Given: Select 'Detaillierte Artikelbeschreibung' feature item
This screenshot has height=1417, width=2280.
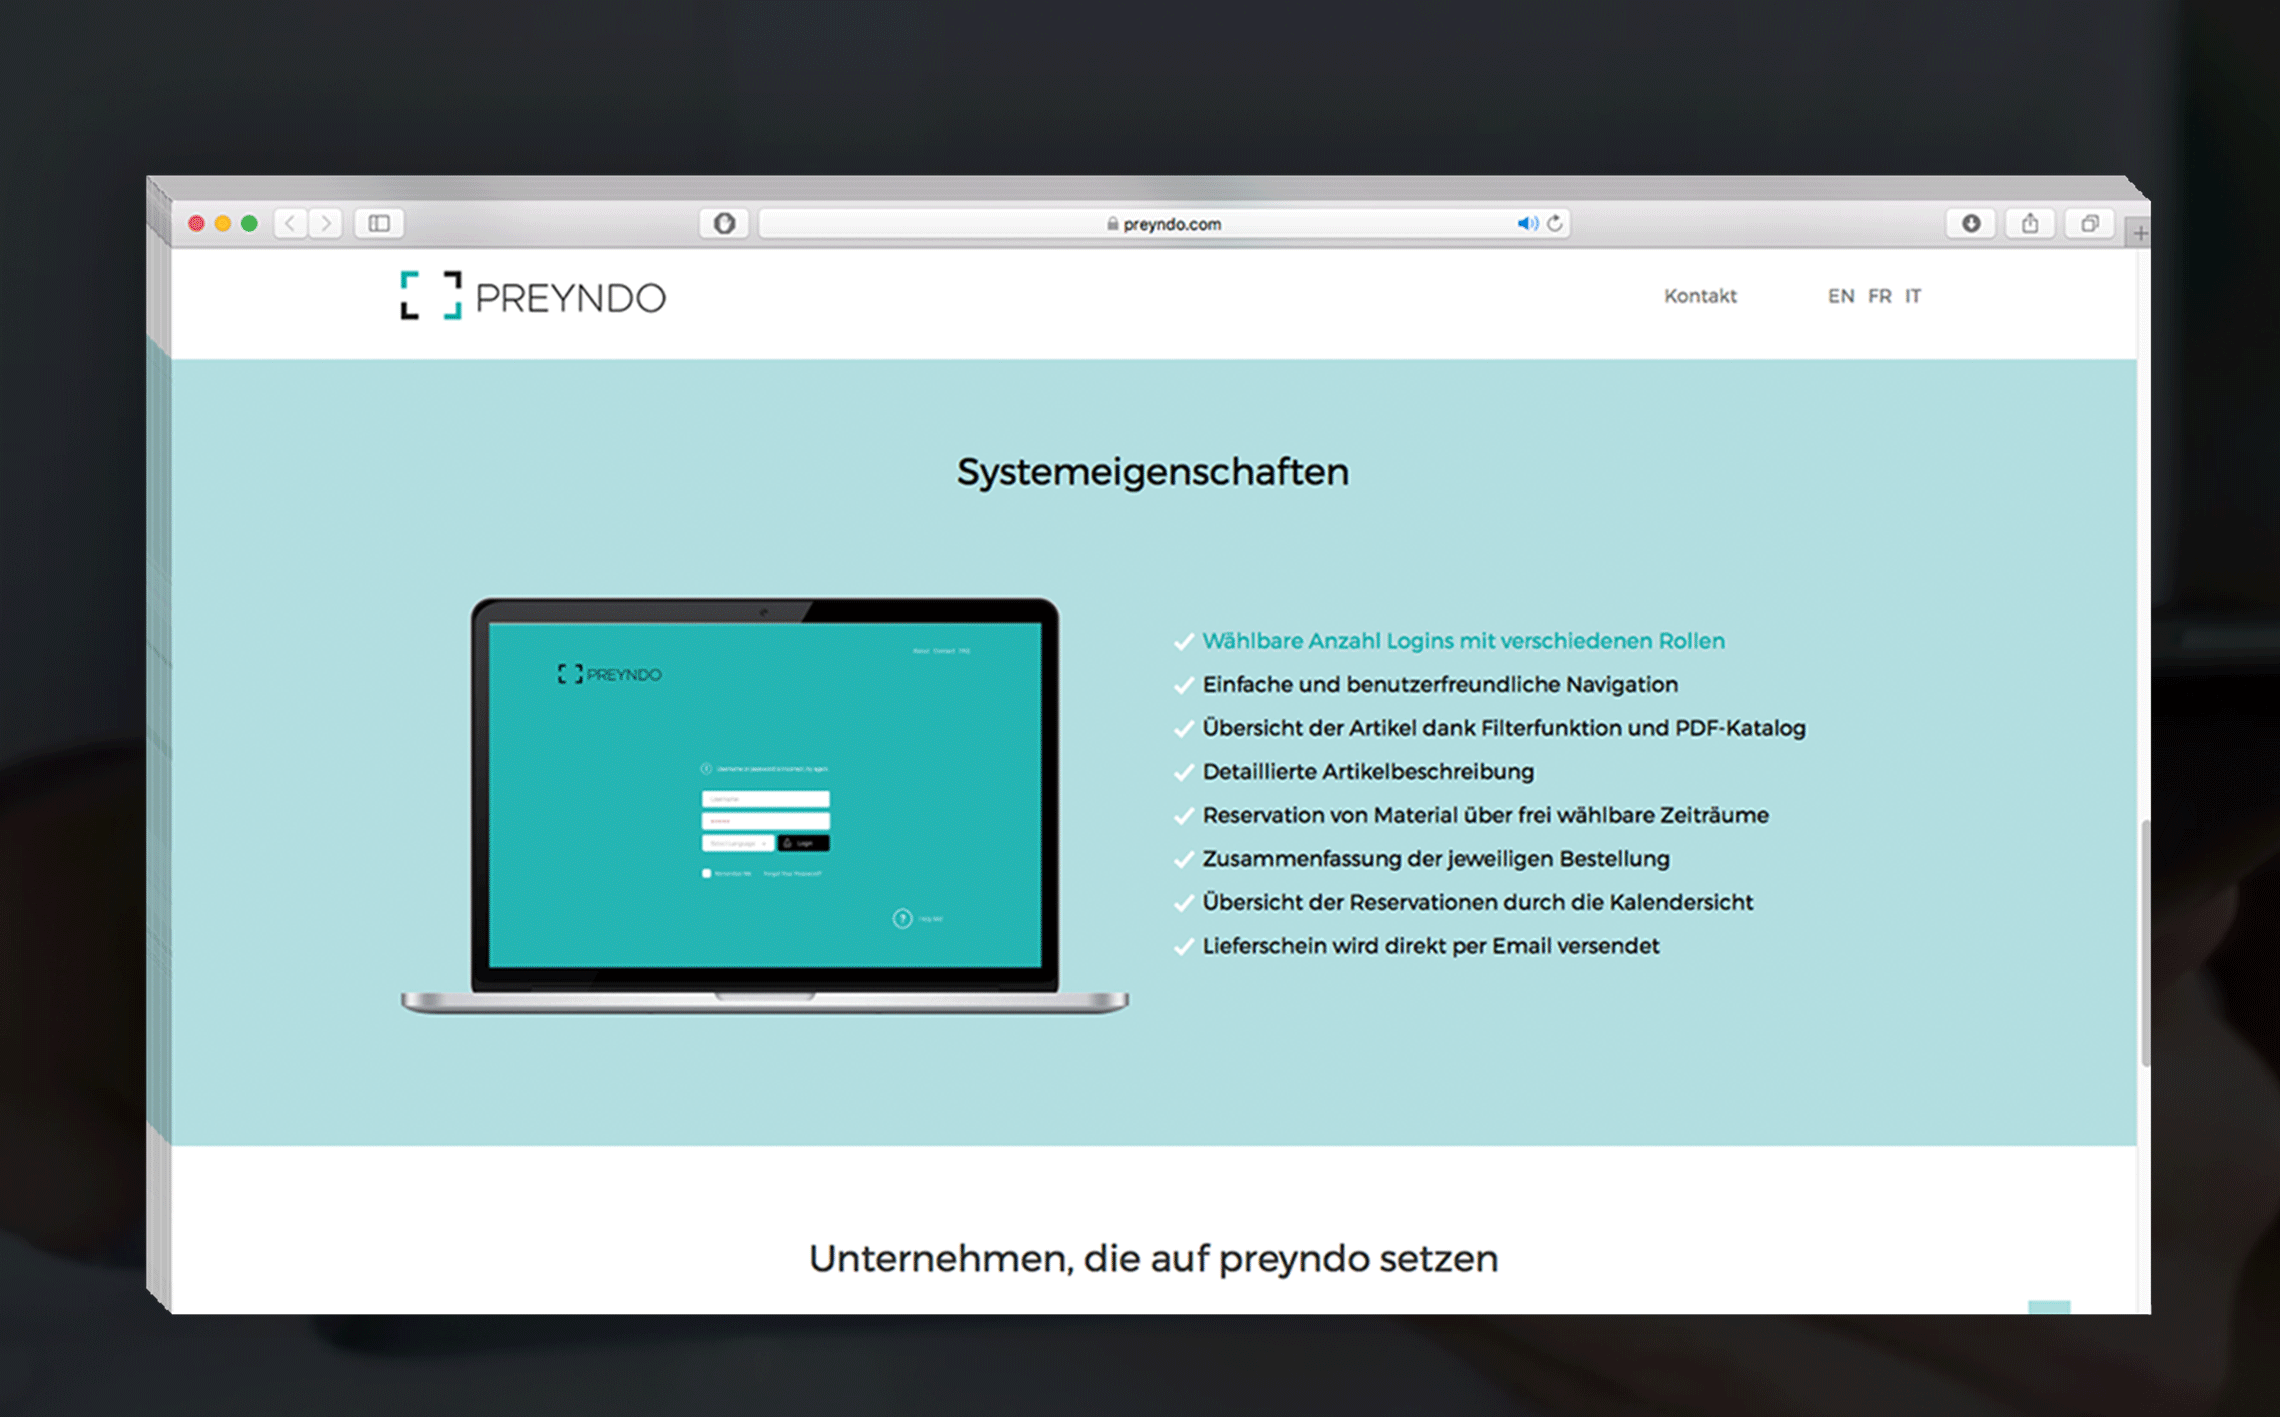Looking at the screenshot, I should (1368, 772).
